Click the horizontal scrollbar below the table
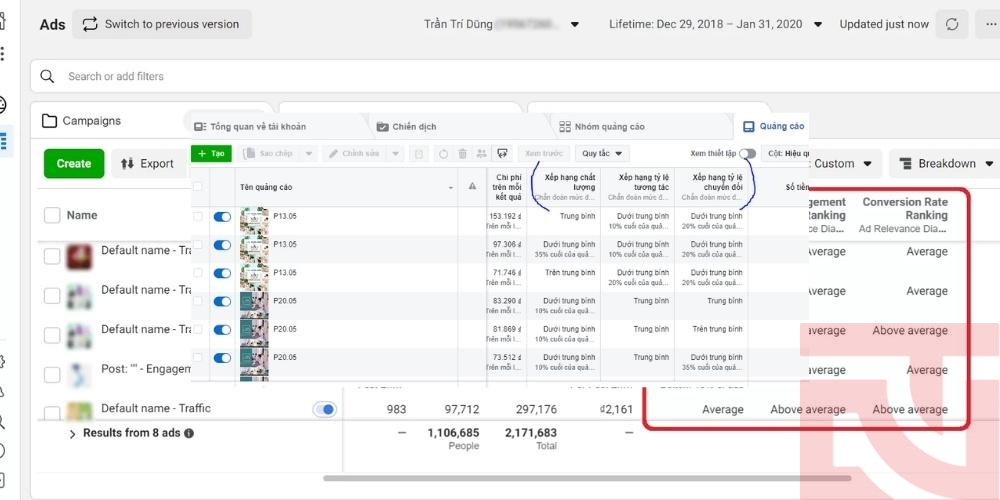Viewport: 1000px width, 500px height. point(586,478)
